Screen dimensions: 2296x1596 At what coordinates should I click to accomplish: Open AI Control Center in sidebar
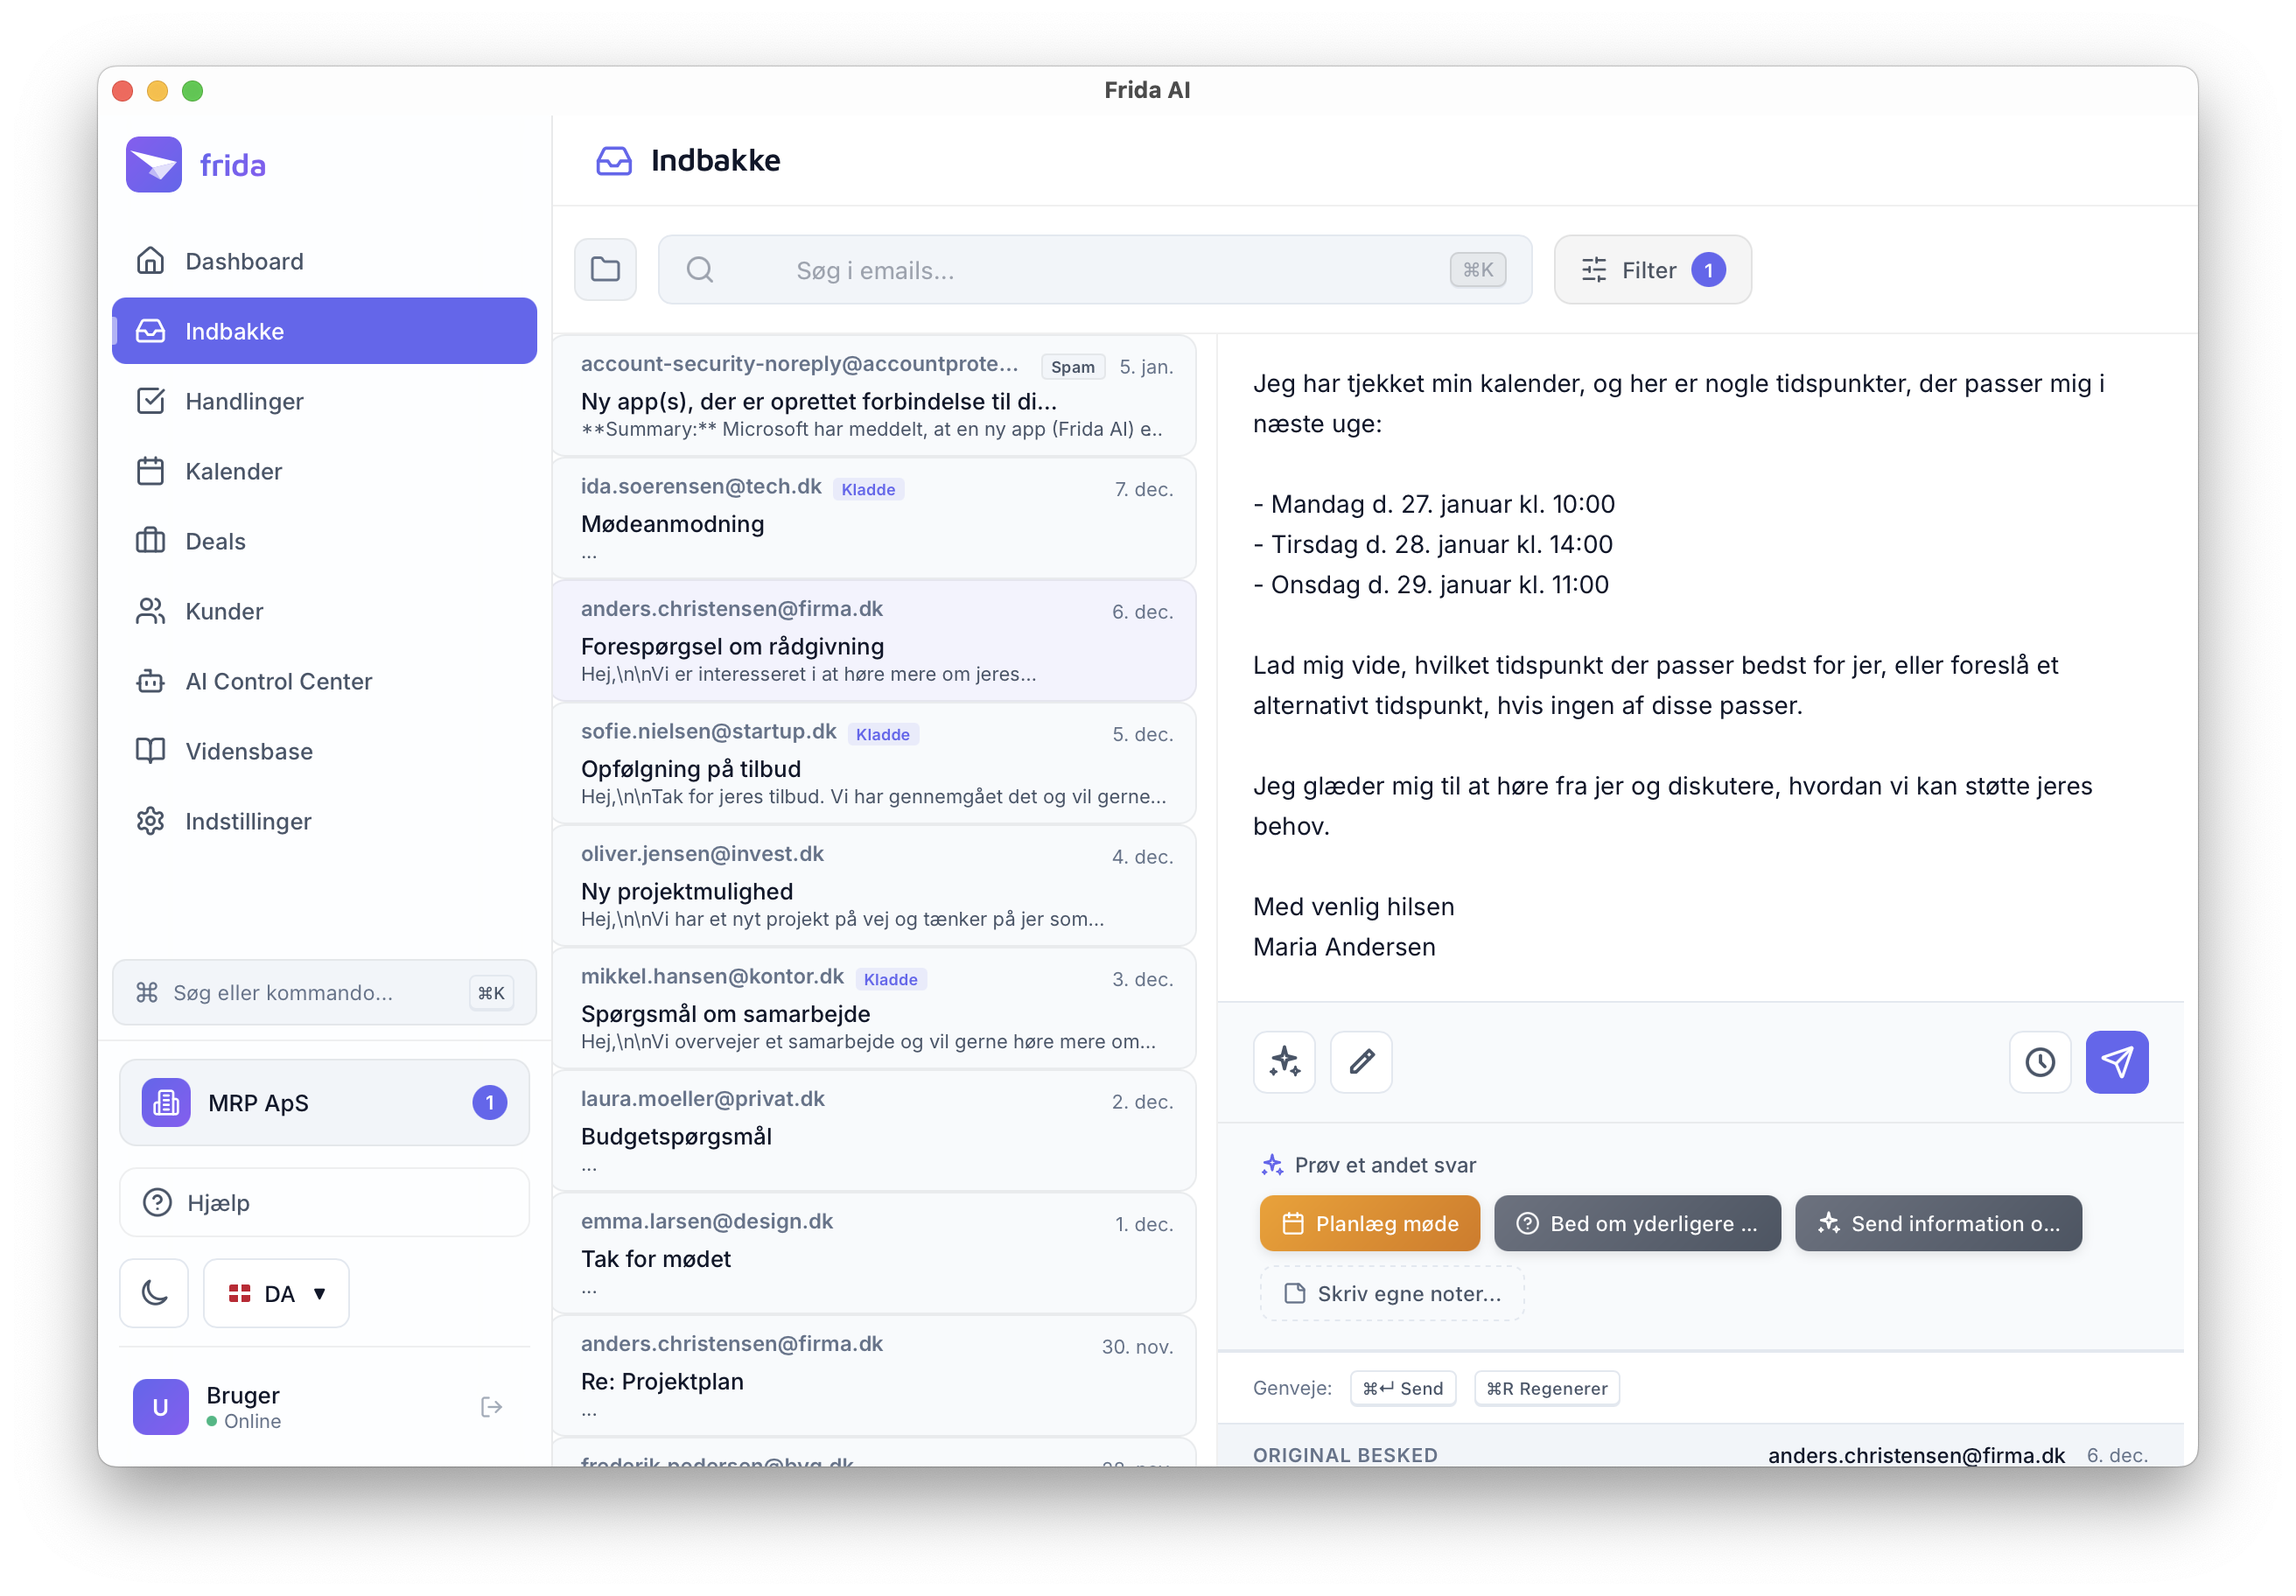tap(278, 681)
